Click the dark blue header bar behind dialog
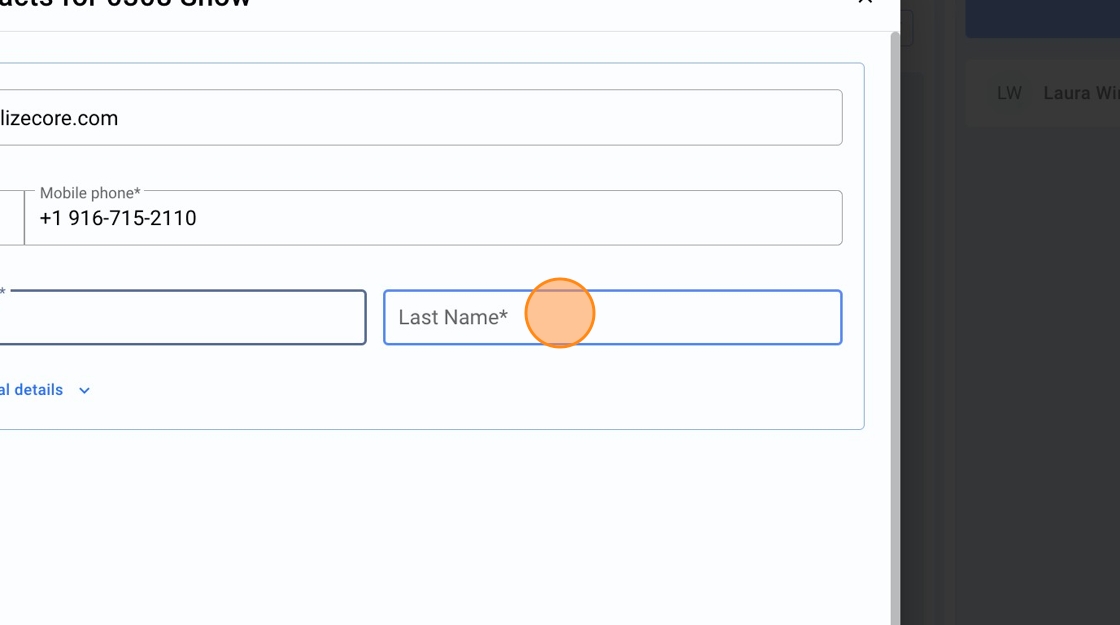 (x=1040, y=18)
